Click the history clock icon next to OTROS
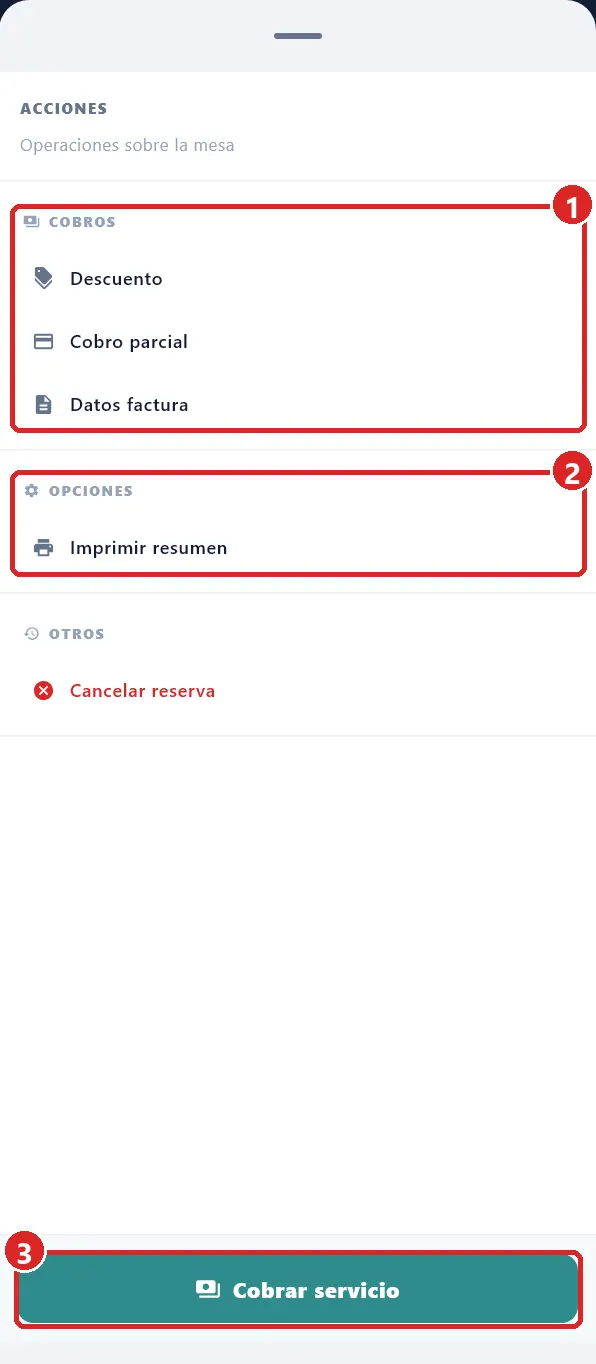Viewport: 596px width, 1364px height. [31, 634]
